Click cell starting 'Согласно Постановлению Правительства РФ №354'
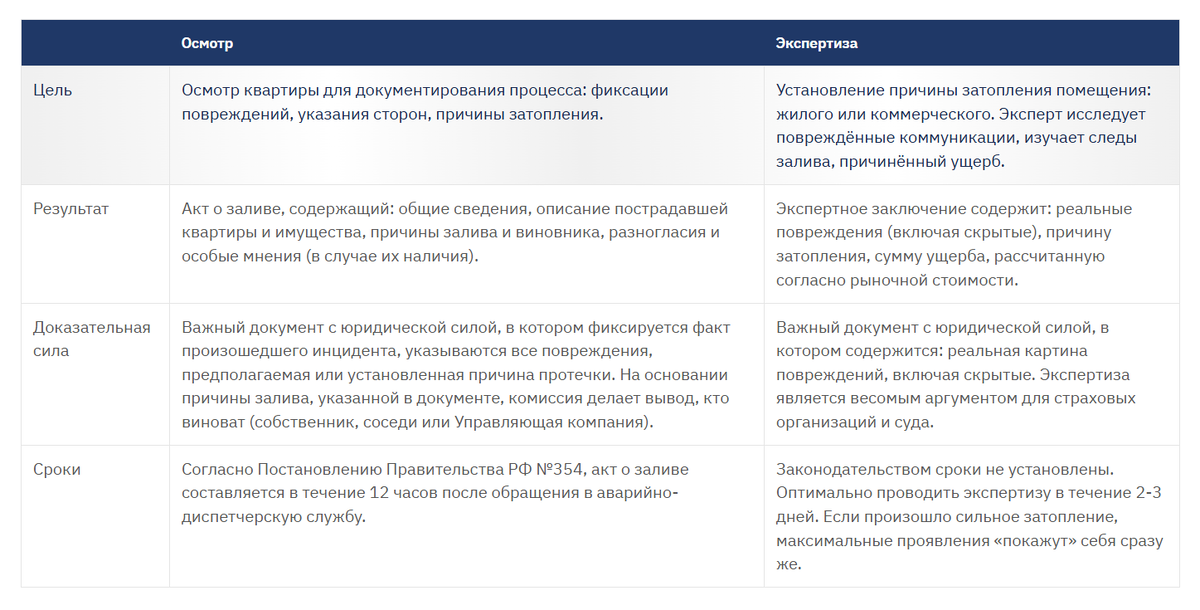This screenshot has width=1200, height=610. [466, 516]
